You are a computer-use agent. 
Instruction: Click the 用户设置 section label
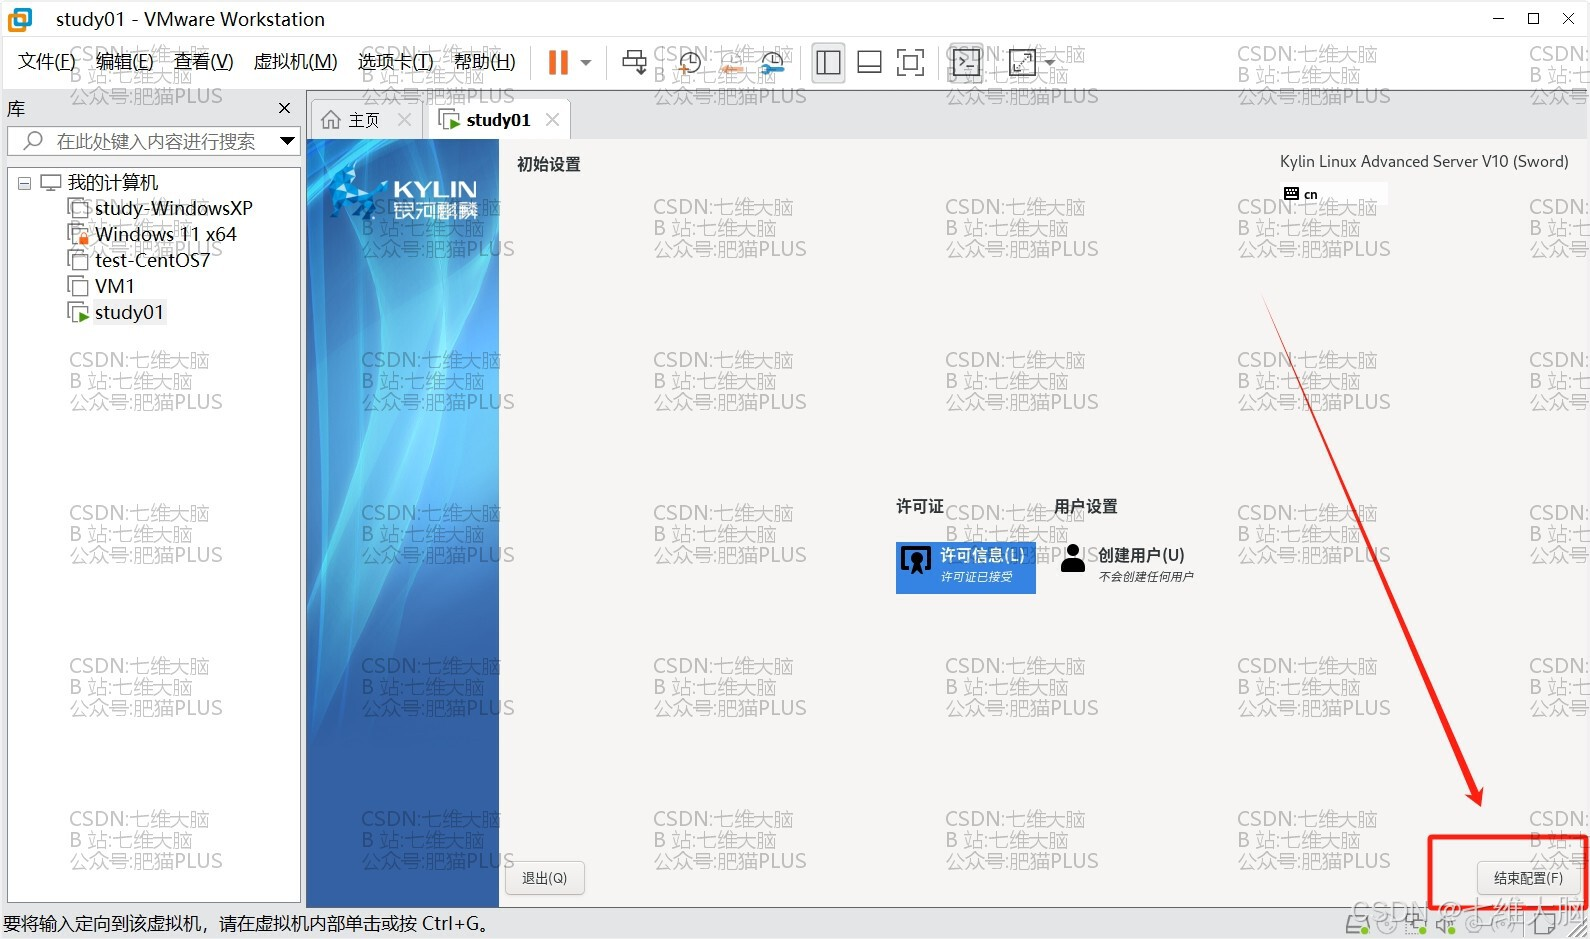click(1086, 506)
